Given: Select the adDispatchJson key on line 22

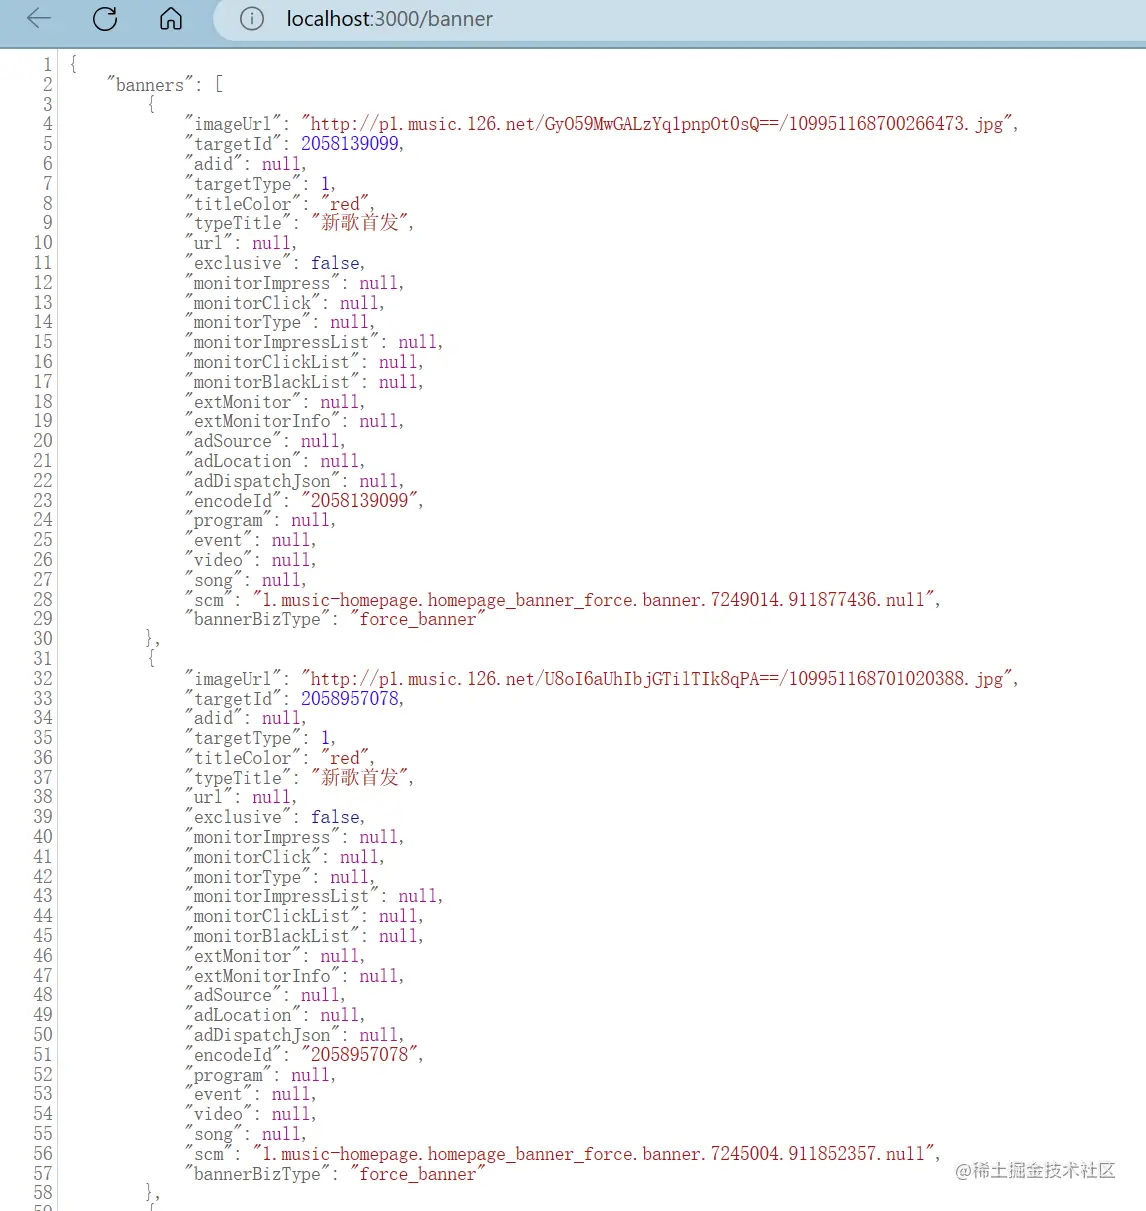Looking at the screenshot, I should click(x=262, y=481).
